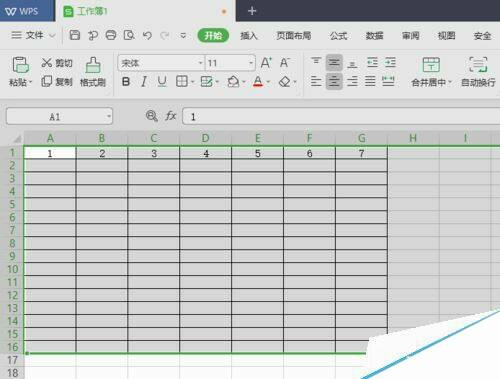This screenshot has height=379, width=500.
Task: Switch to the Insert ribbon tab
Action: click(x=249, y=35)
